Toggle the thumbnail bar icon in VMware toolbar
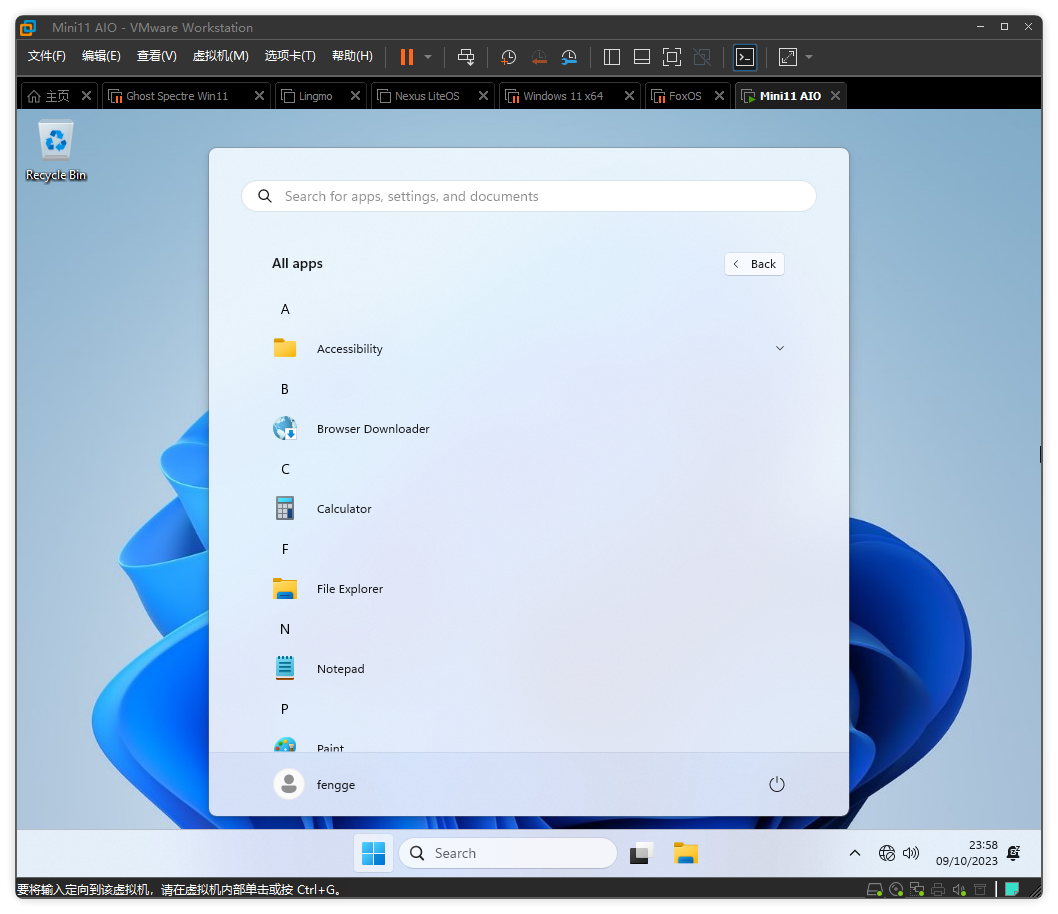The height and width of the screenshot is (914, 1058). [x=642, y=57]
